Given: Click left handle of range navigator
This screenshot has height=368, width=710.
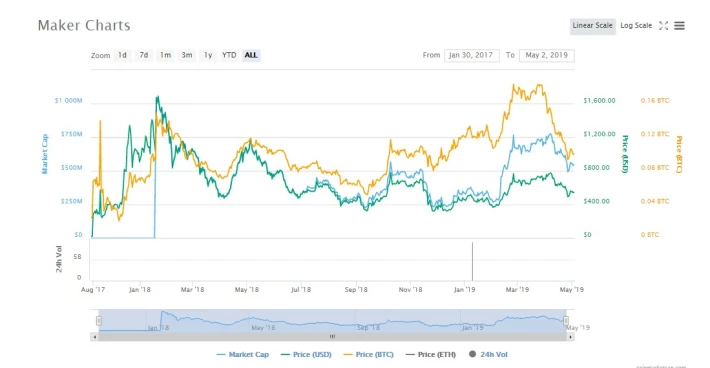Looking at the screenshot, I should click(x=99, y=321).
